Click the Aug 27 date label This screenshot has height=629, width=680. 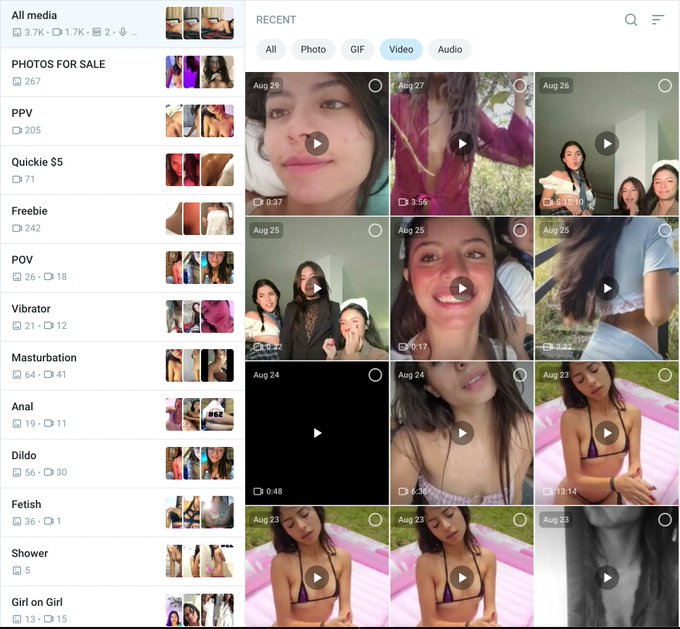click(411, 85)
